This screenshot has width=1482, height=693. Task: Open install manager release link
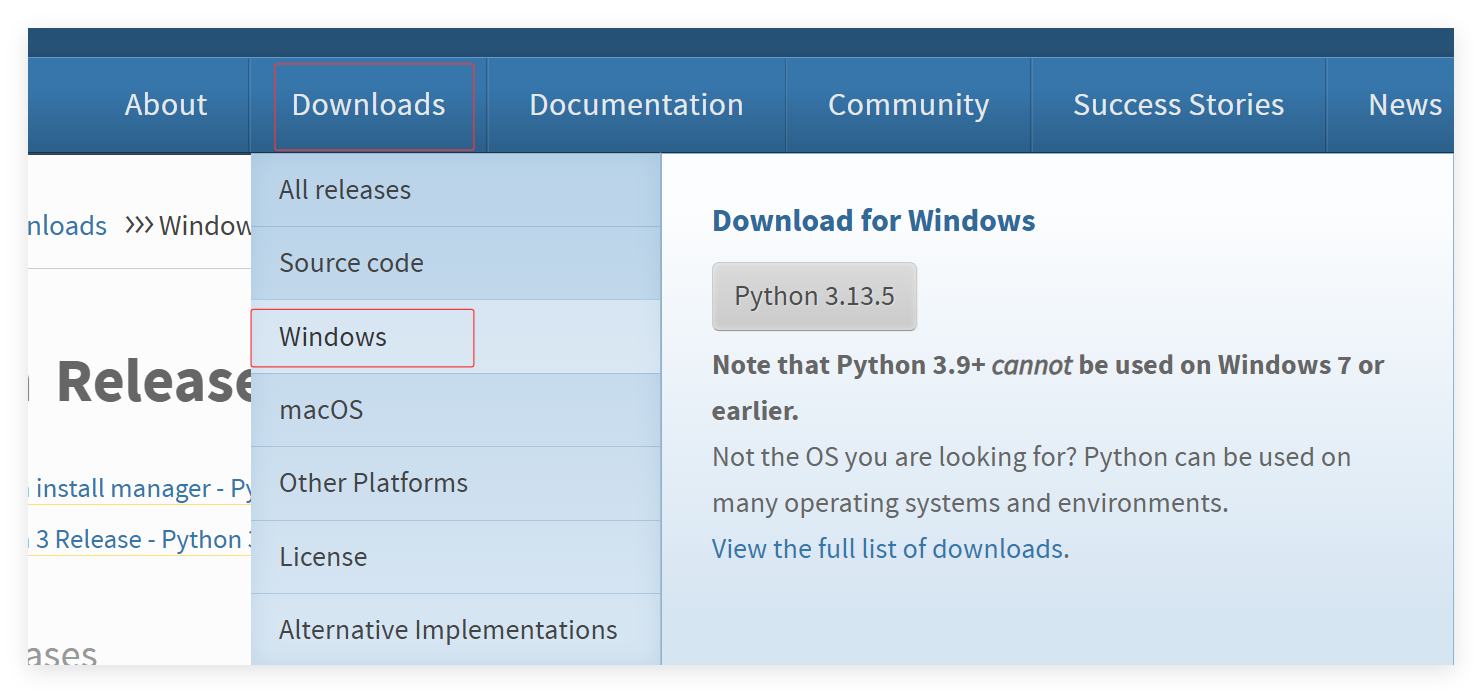click(x=140, y=489)
